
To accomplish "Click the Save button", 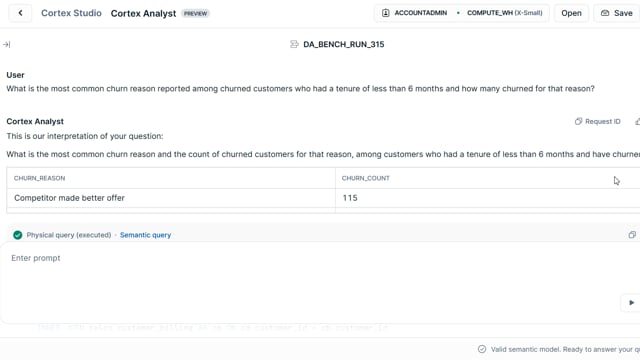I will click(617, 13).
